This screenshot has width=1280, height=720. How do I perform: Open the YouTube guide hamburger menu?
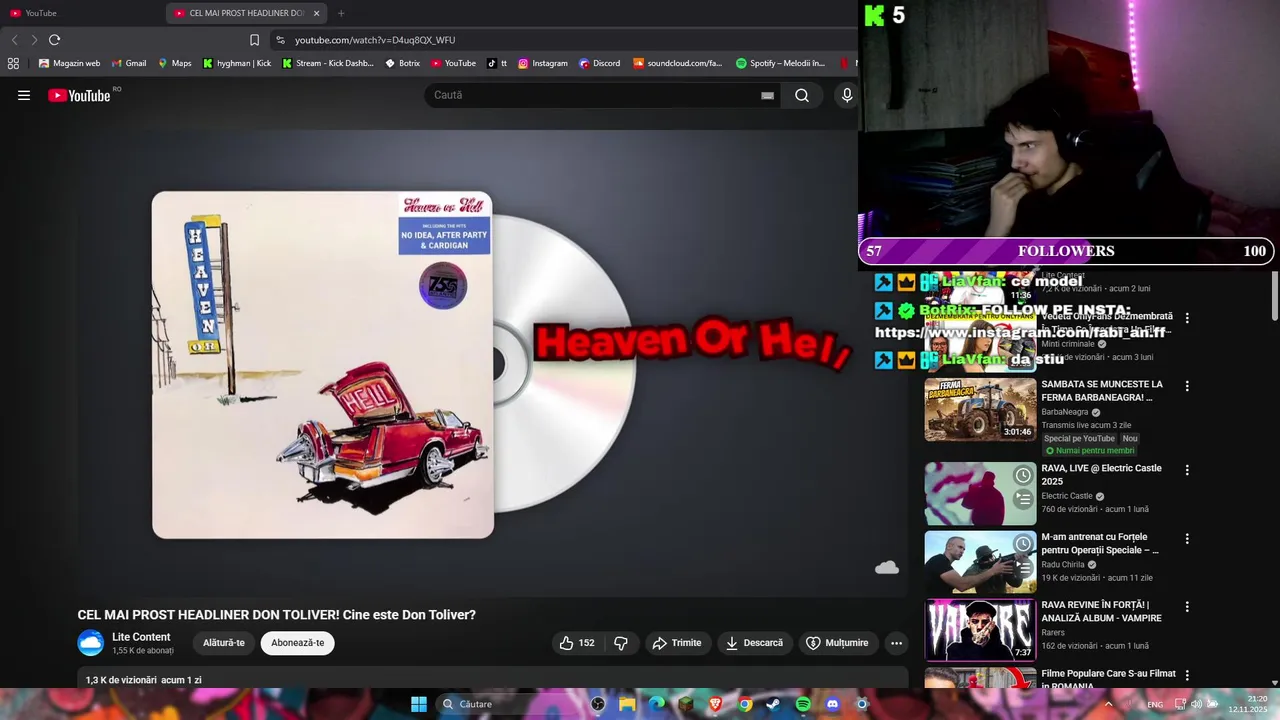[x=24, y=95]
